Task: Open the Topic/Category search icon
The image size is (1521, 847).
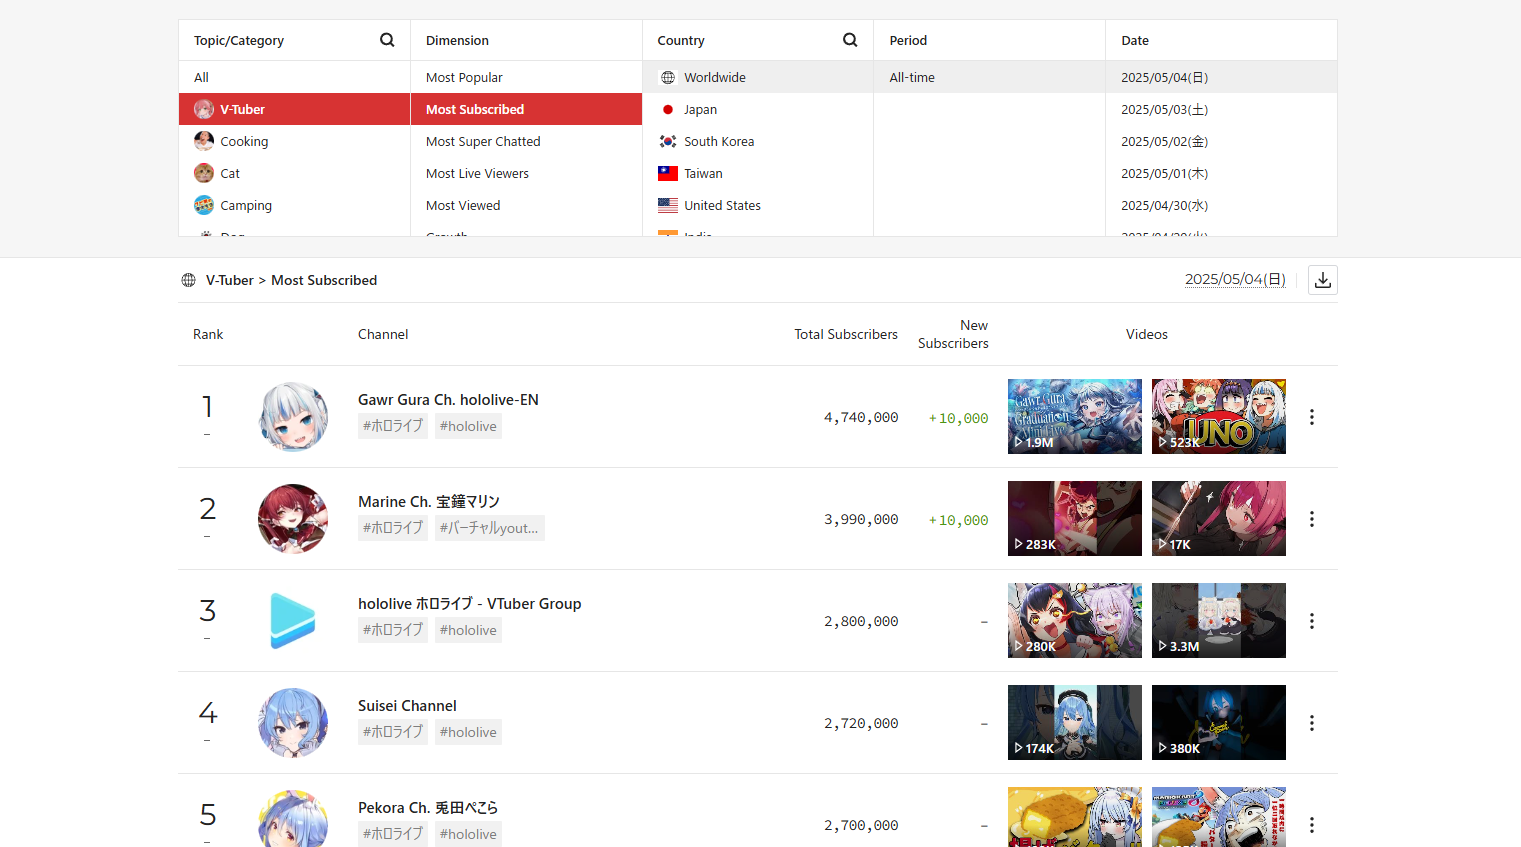Action: pos(387,40)
